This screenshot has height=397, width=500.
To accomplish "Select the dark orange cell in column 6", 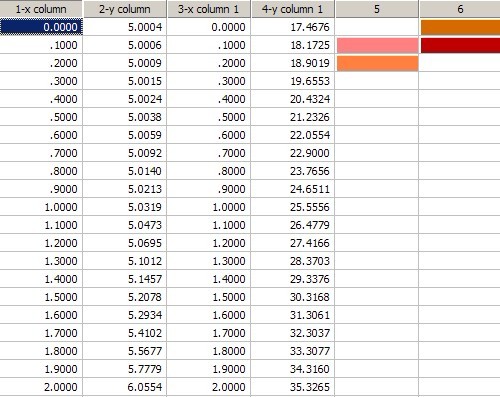I will 460,27.
